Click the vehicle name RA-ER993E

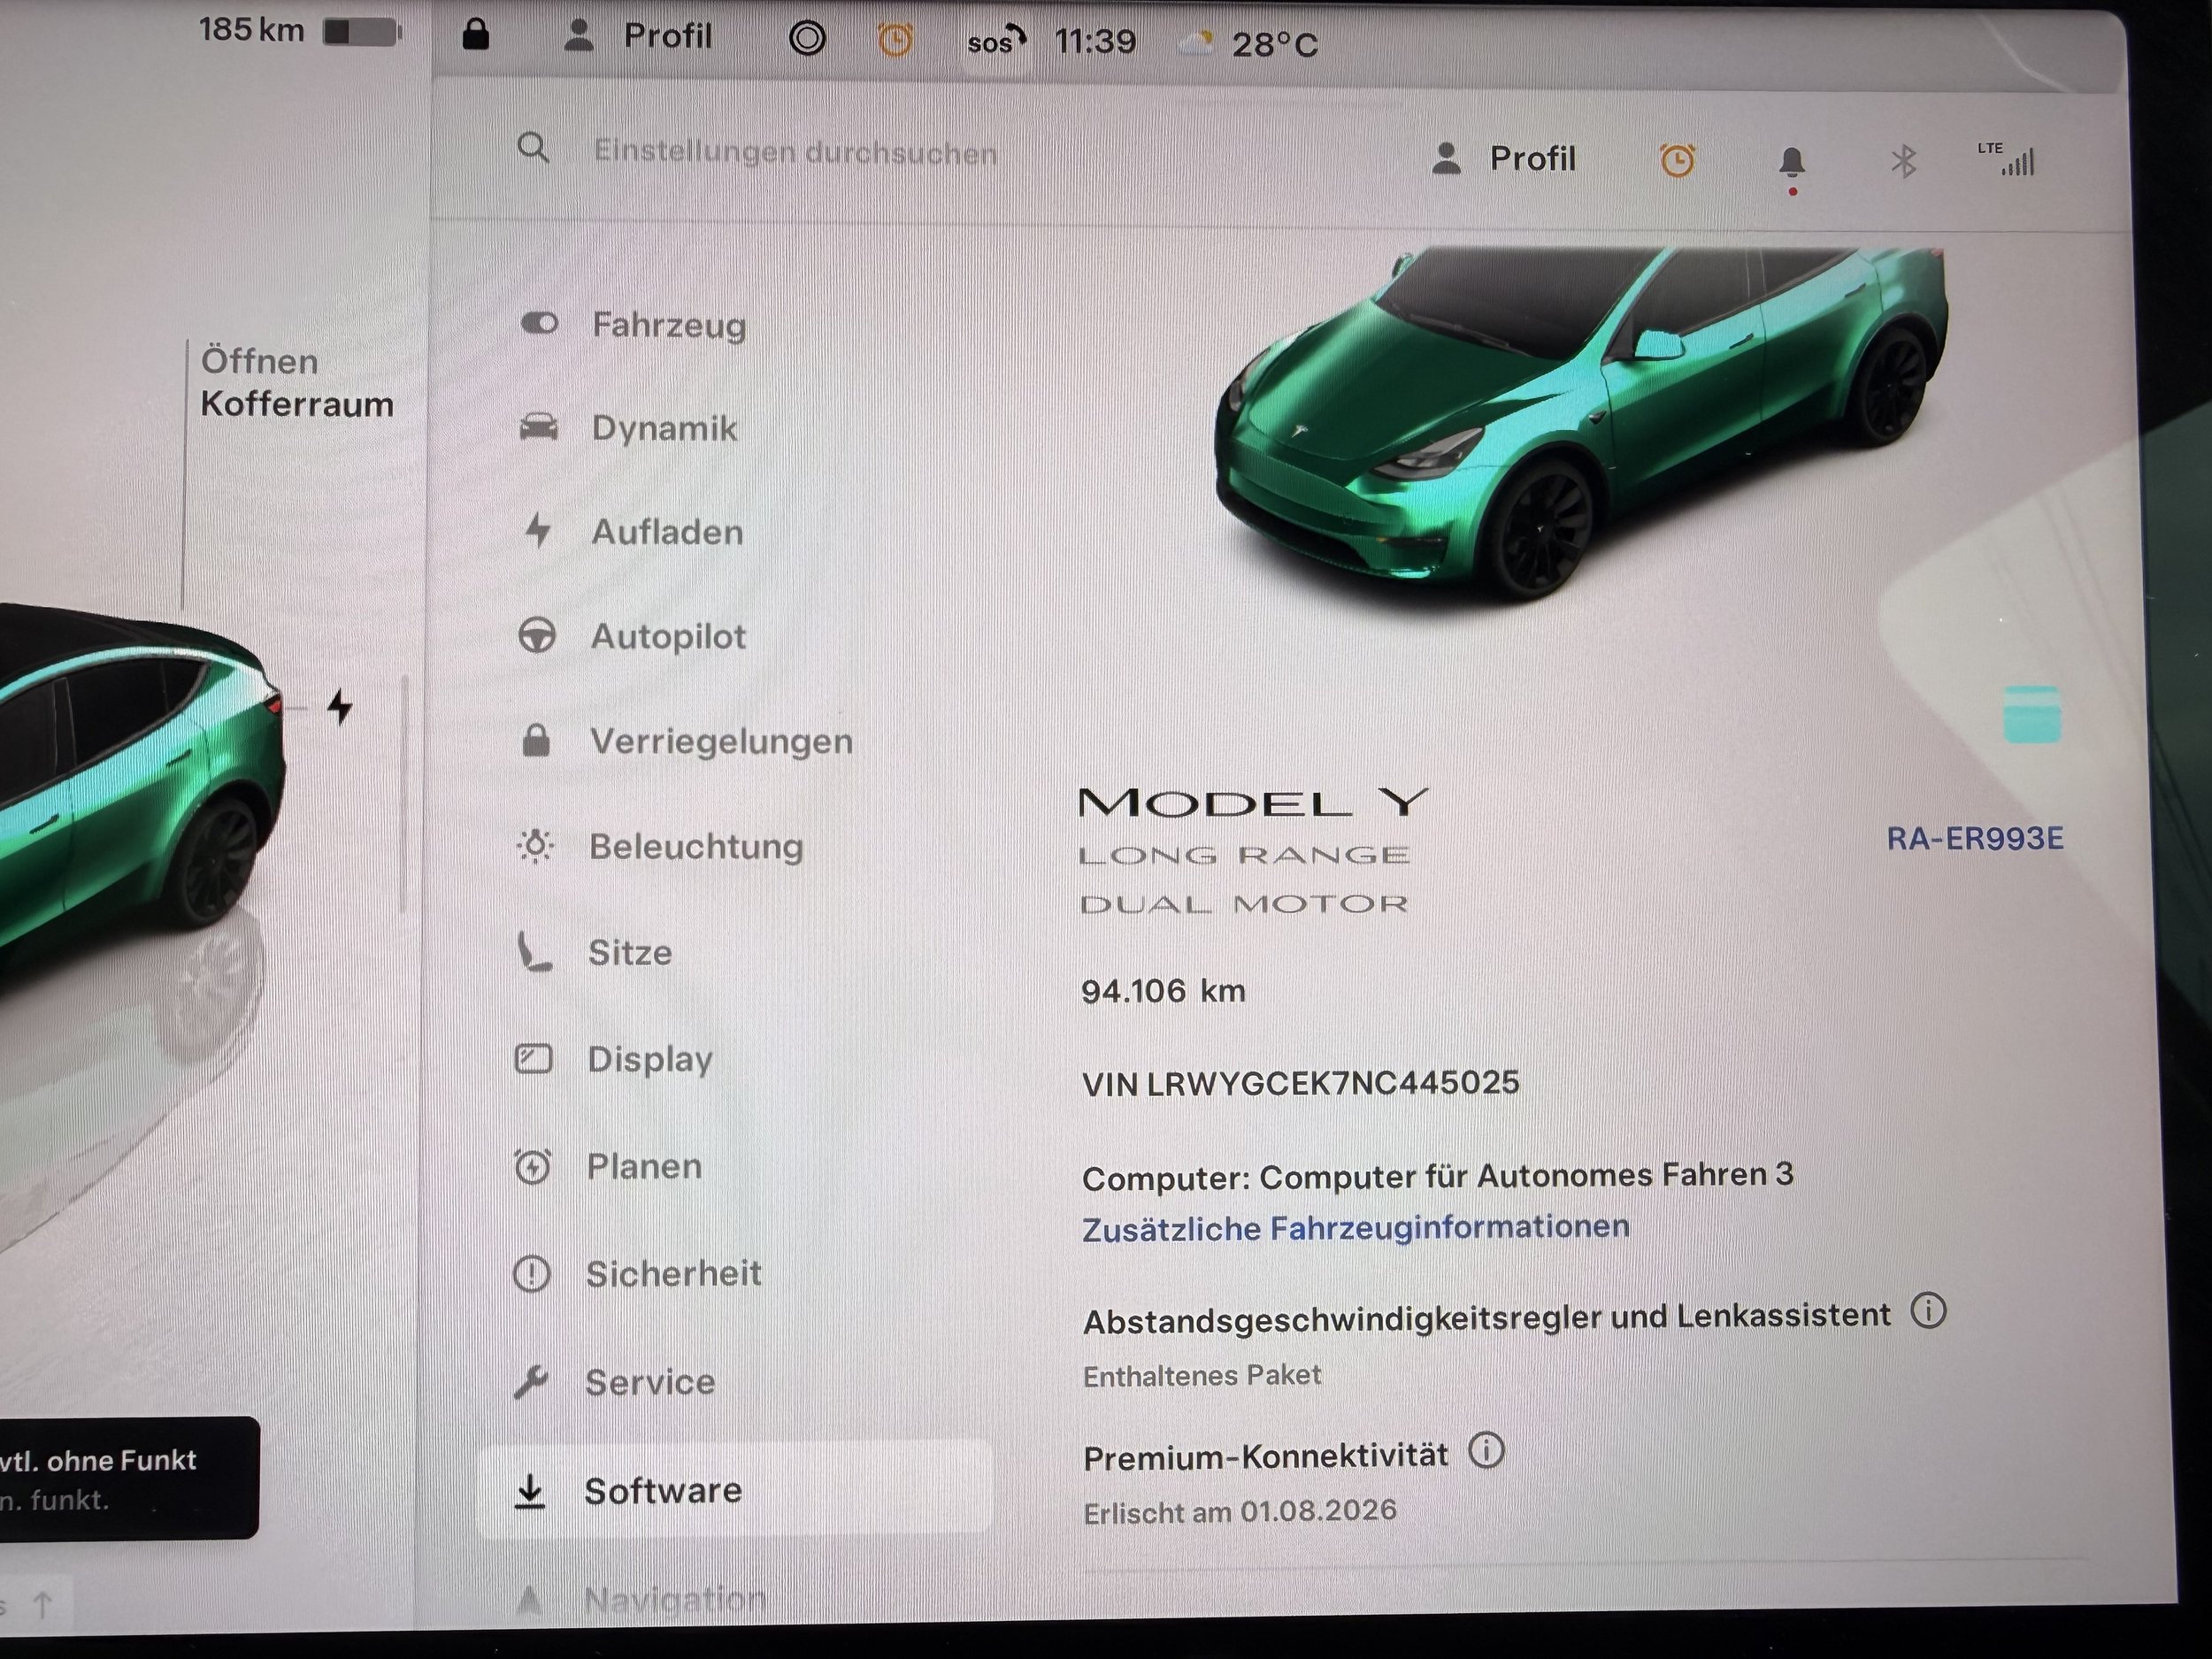click(x=1975, y=838)
